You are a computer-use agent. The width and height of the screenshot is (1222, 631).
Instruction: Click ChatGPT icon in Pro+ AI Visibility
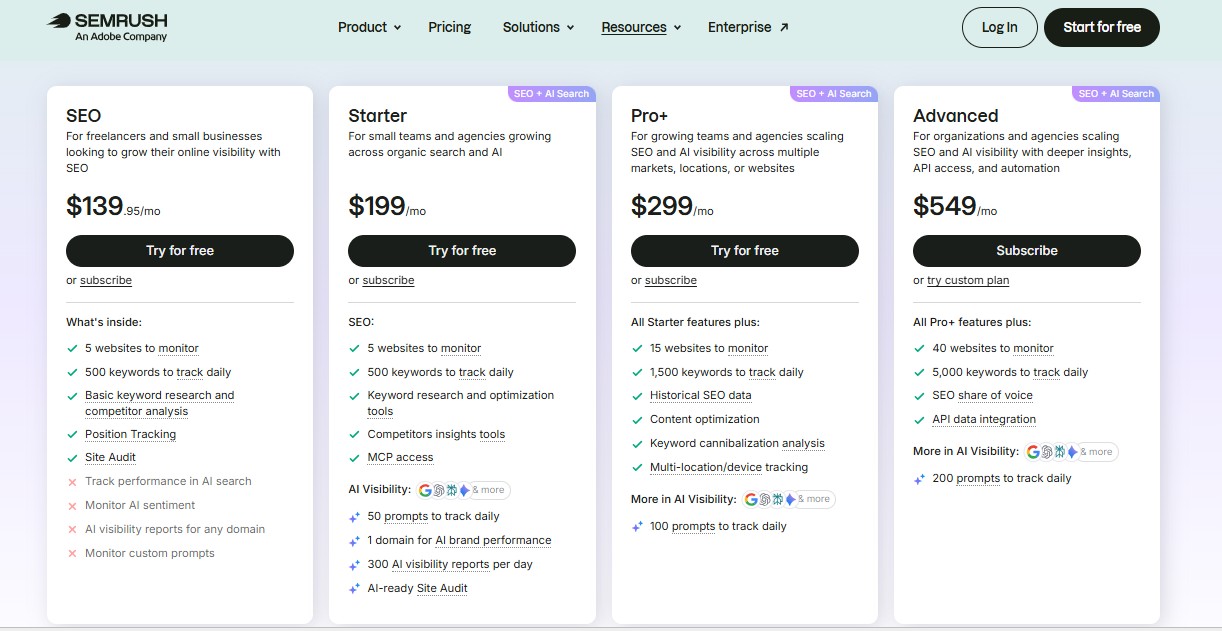[x=763, y=499]
